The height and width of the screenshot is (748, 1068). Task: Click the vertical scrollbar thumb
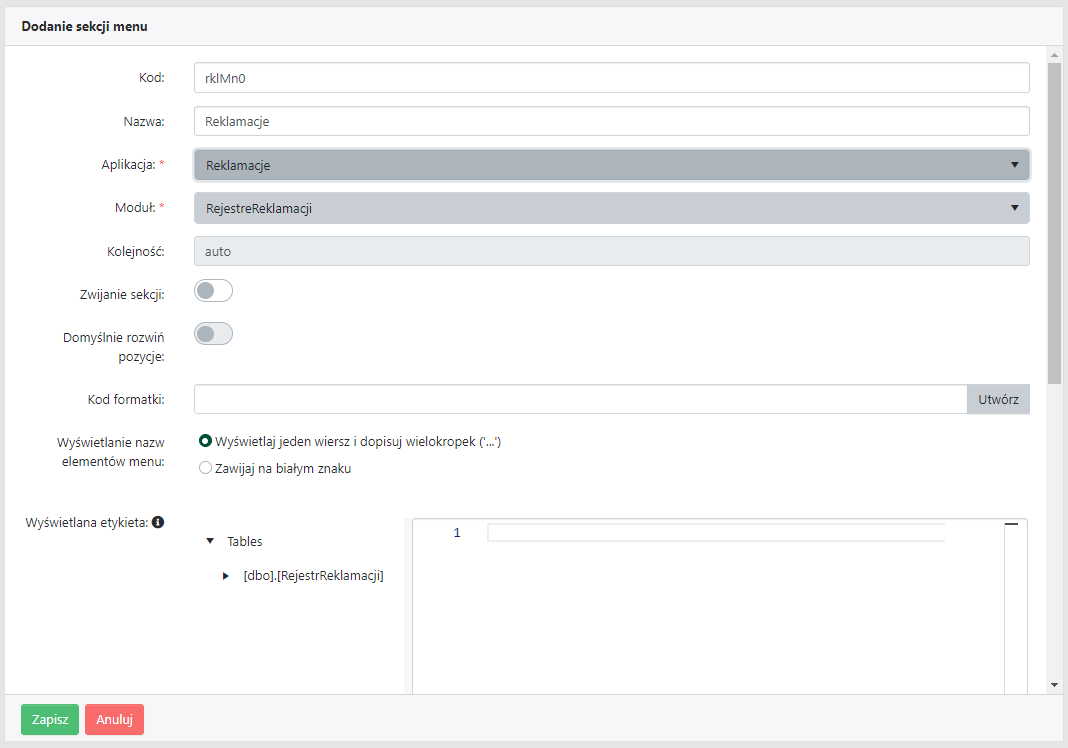1054,220
